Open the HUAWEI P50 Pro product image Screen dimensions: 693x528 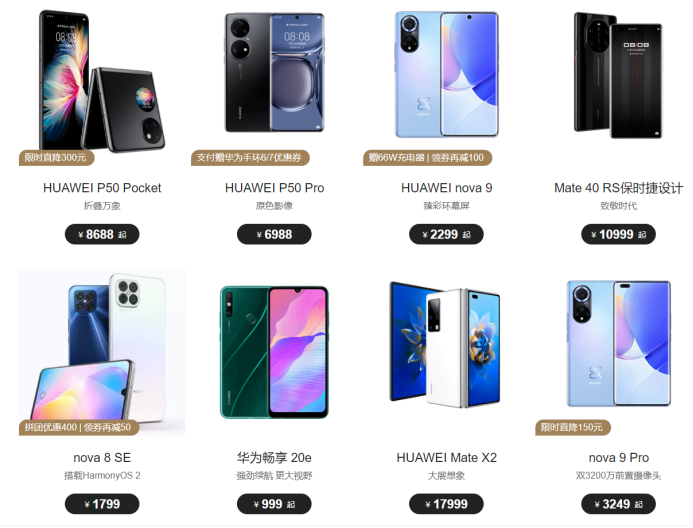click(274, 72)
